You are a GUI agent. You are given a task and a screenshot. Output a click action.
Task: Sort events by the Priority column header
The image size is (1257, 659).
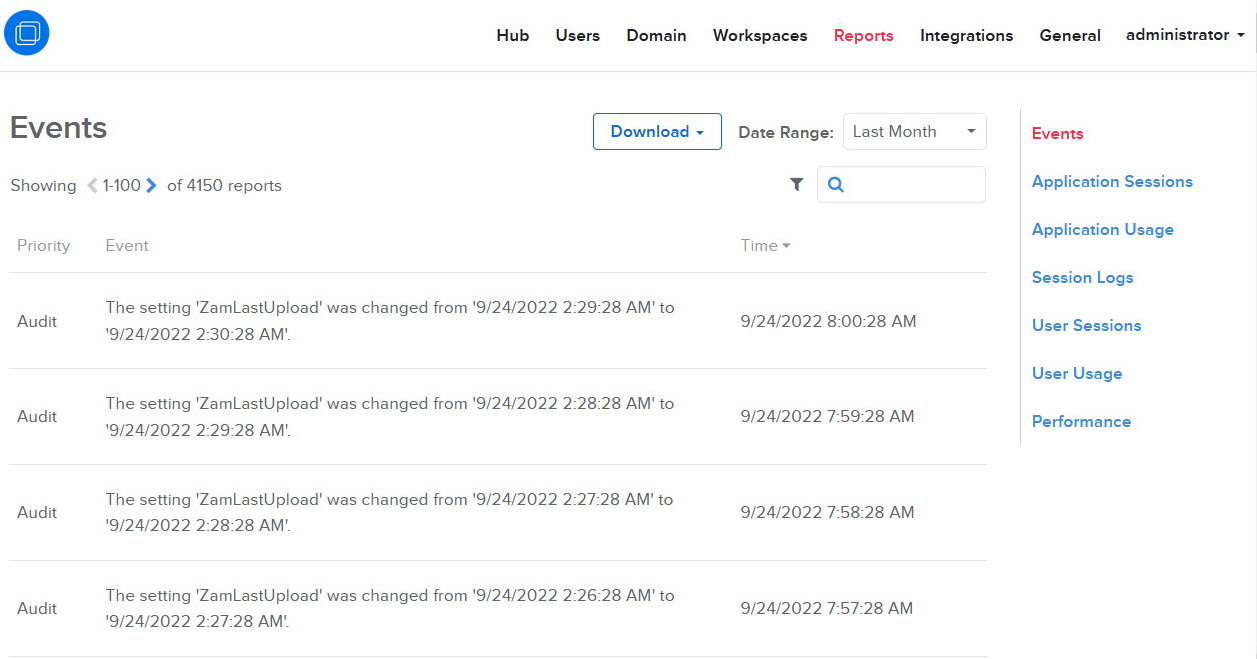pos(43,246)
